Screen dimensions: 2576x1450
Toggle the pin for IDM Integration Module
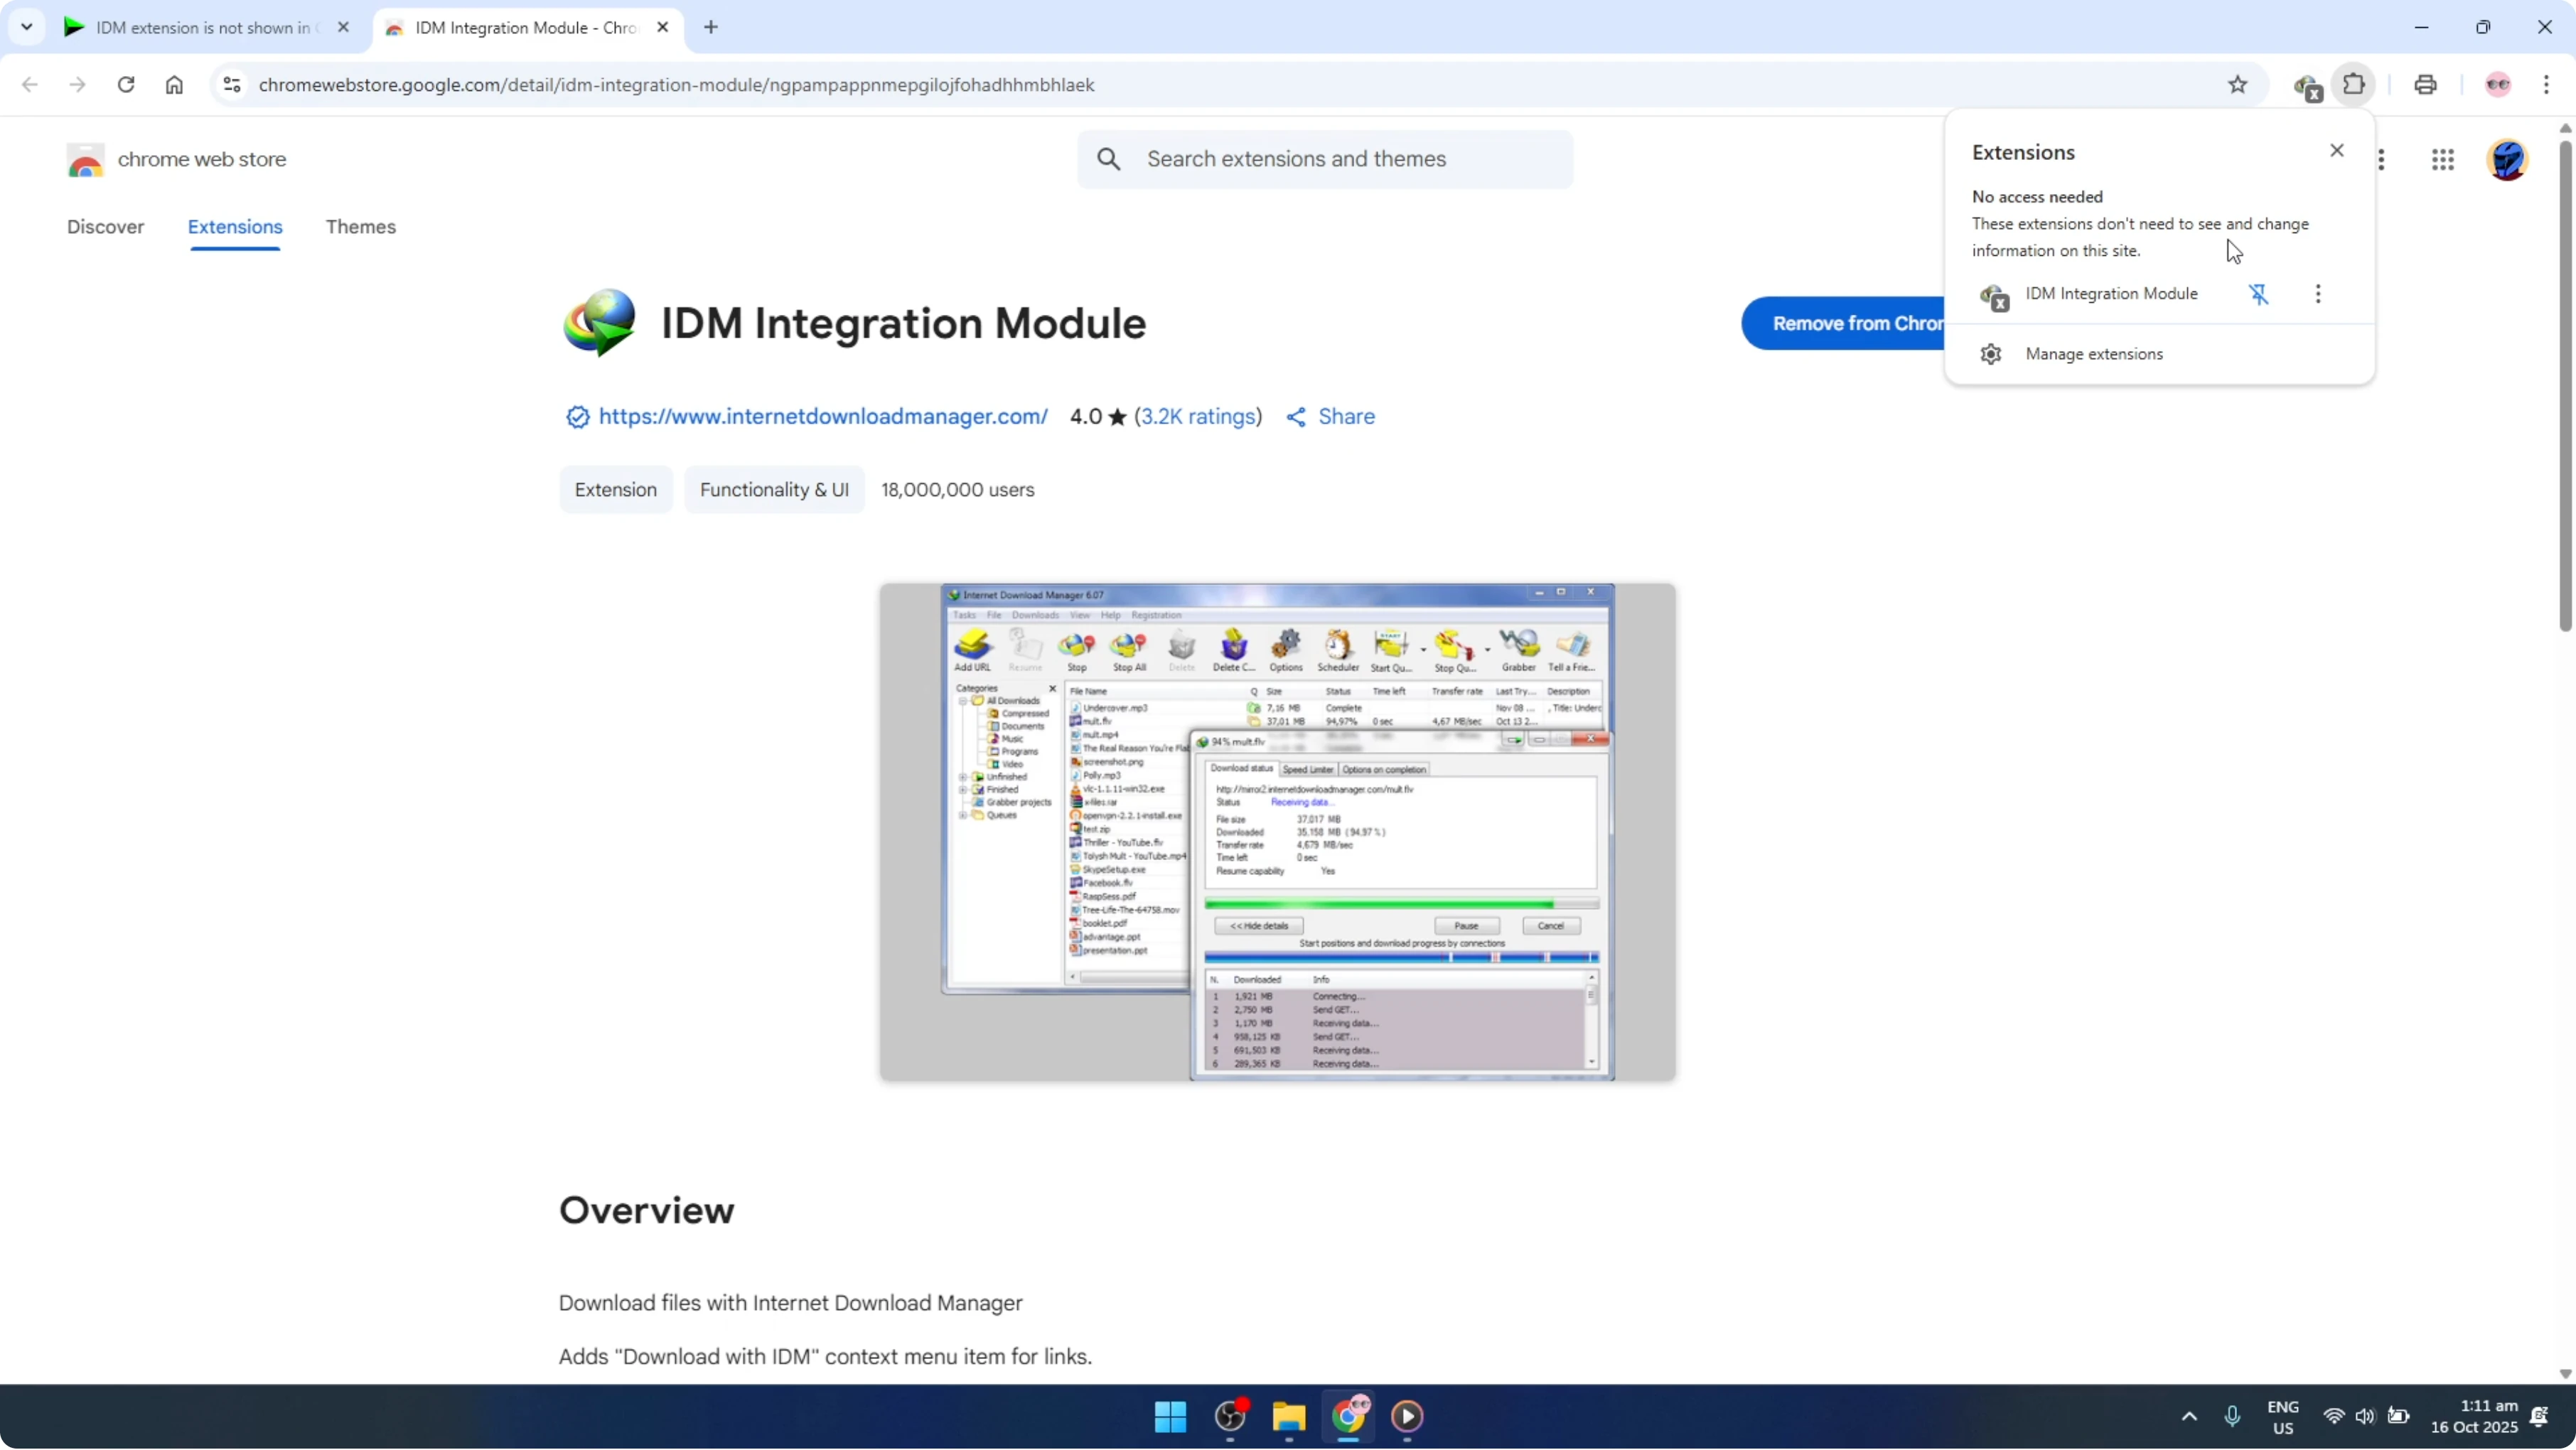coord(2260,294)
